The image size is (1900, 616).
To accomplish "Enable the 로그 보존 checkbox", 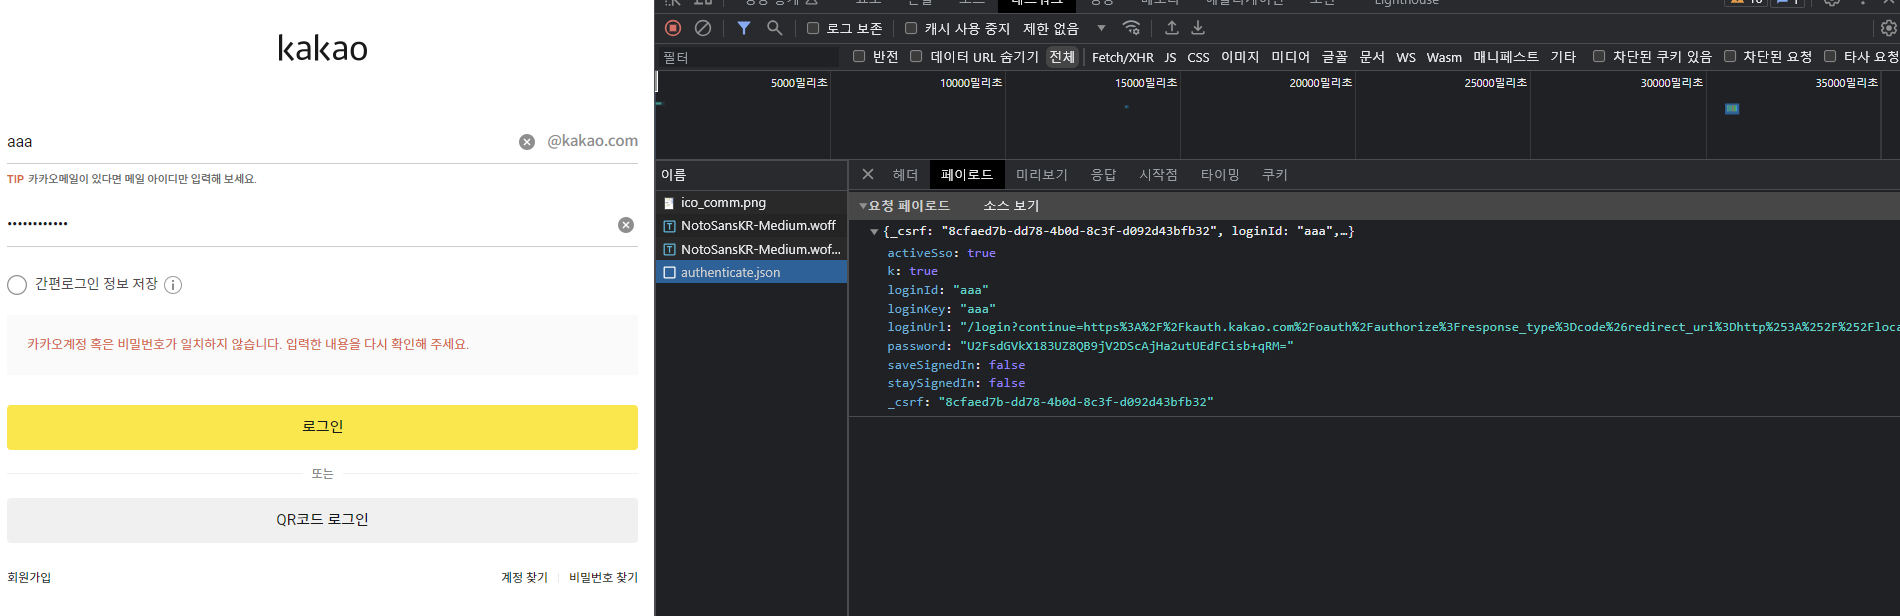I will click(x=813, y=28).
